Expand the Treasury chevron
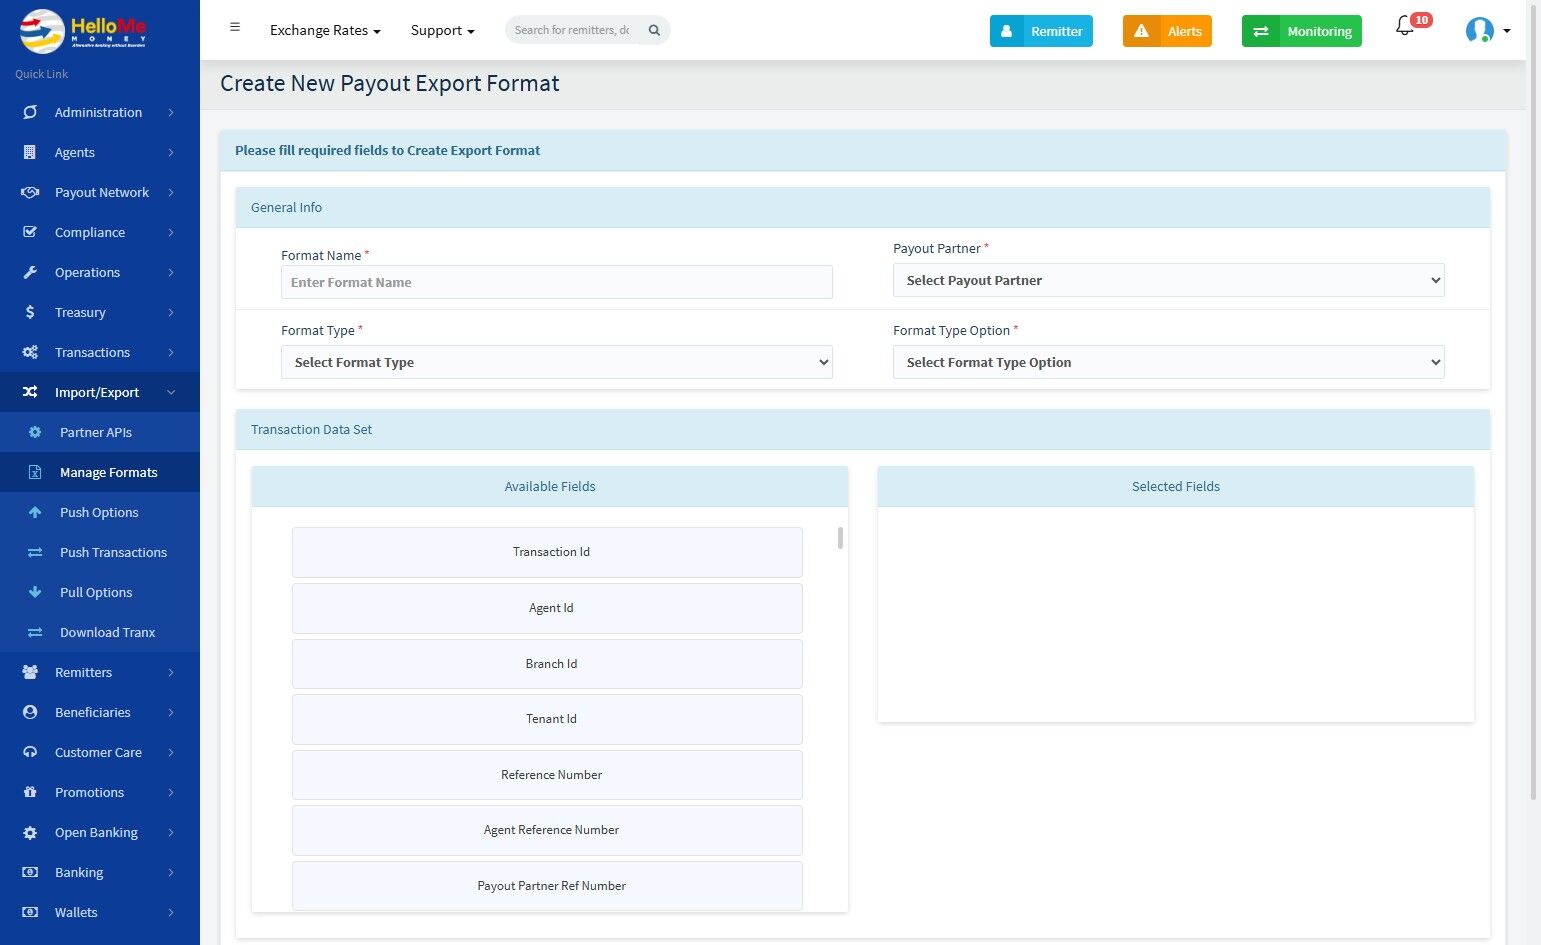The height and width of the screenshot is (945, 1541). pyautogui.click(x=171, y=312)
